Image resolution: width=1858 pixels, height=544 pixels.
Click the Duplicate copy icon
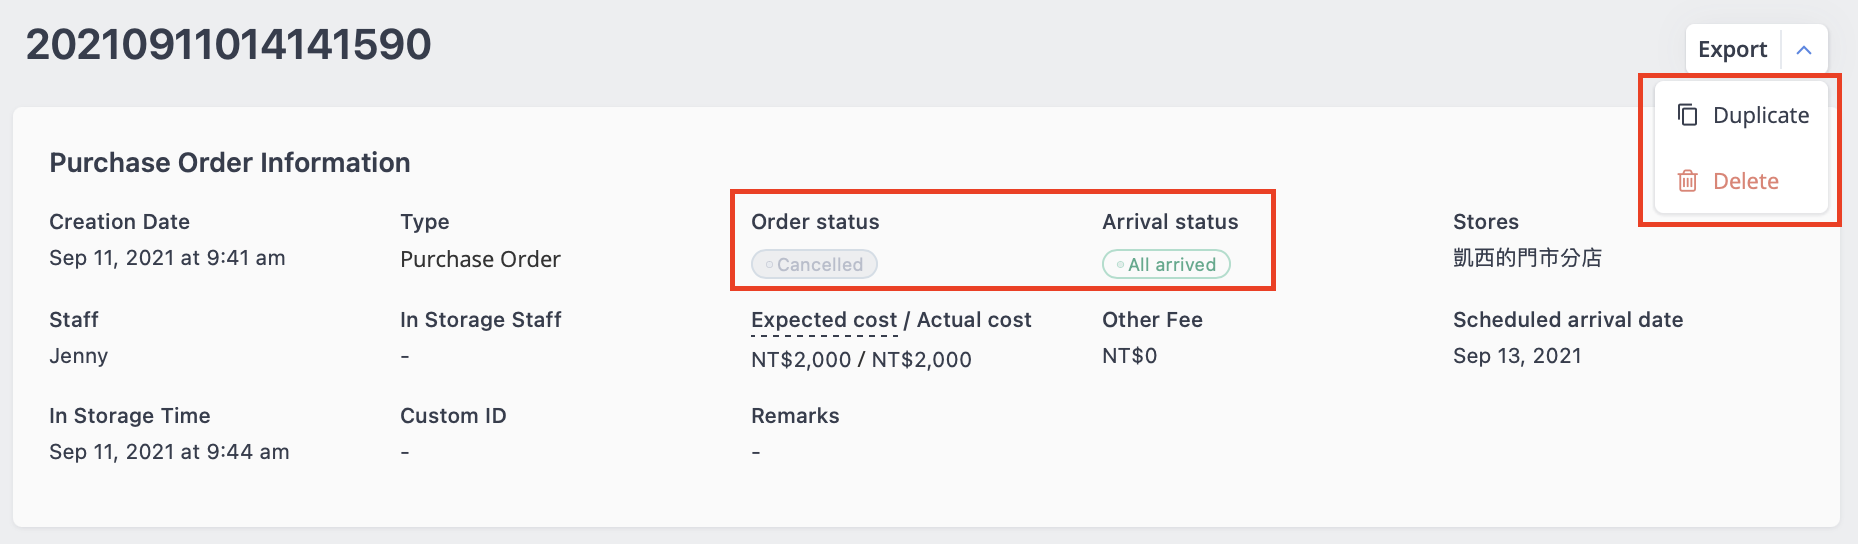pos(1687,115)
